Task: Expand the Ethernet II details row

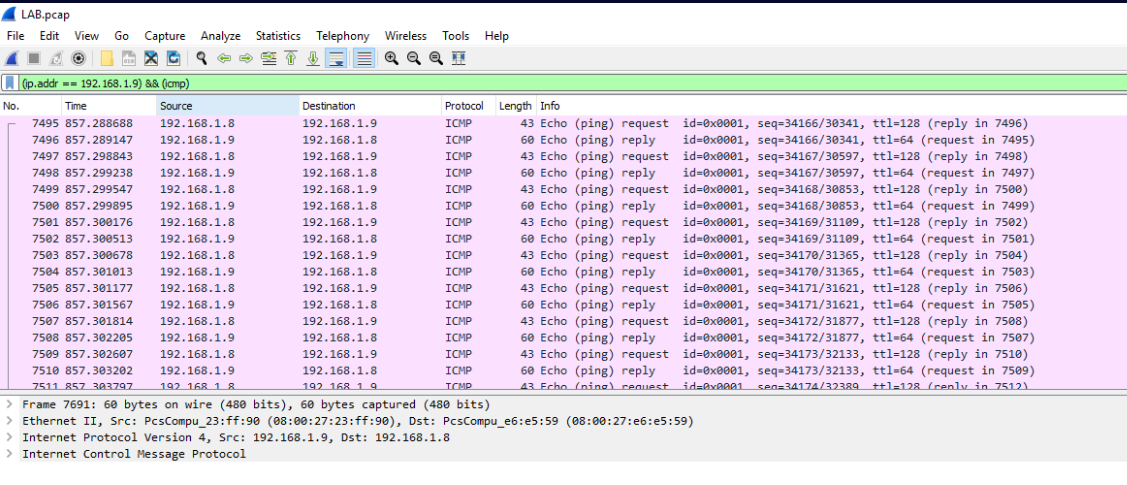Action: point(9,421)
